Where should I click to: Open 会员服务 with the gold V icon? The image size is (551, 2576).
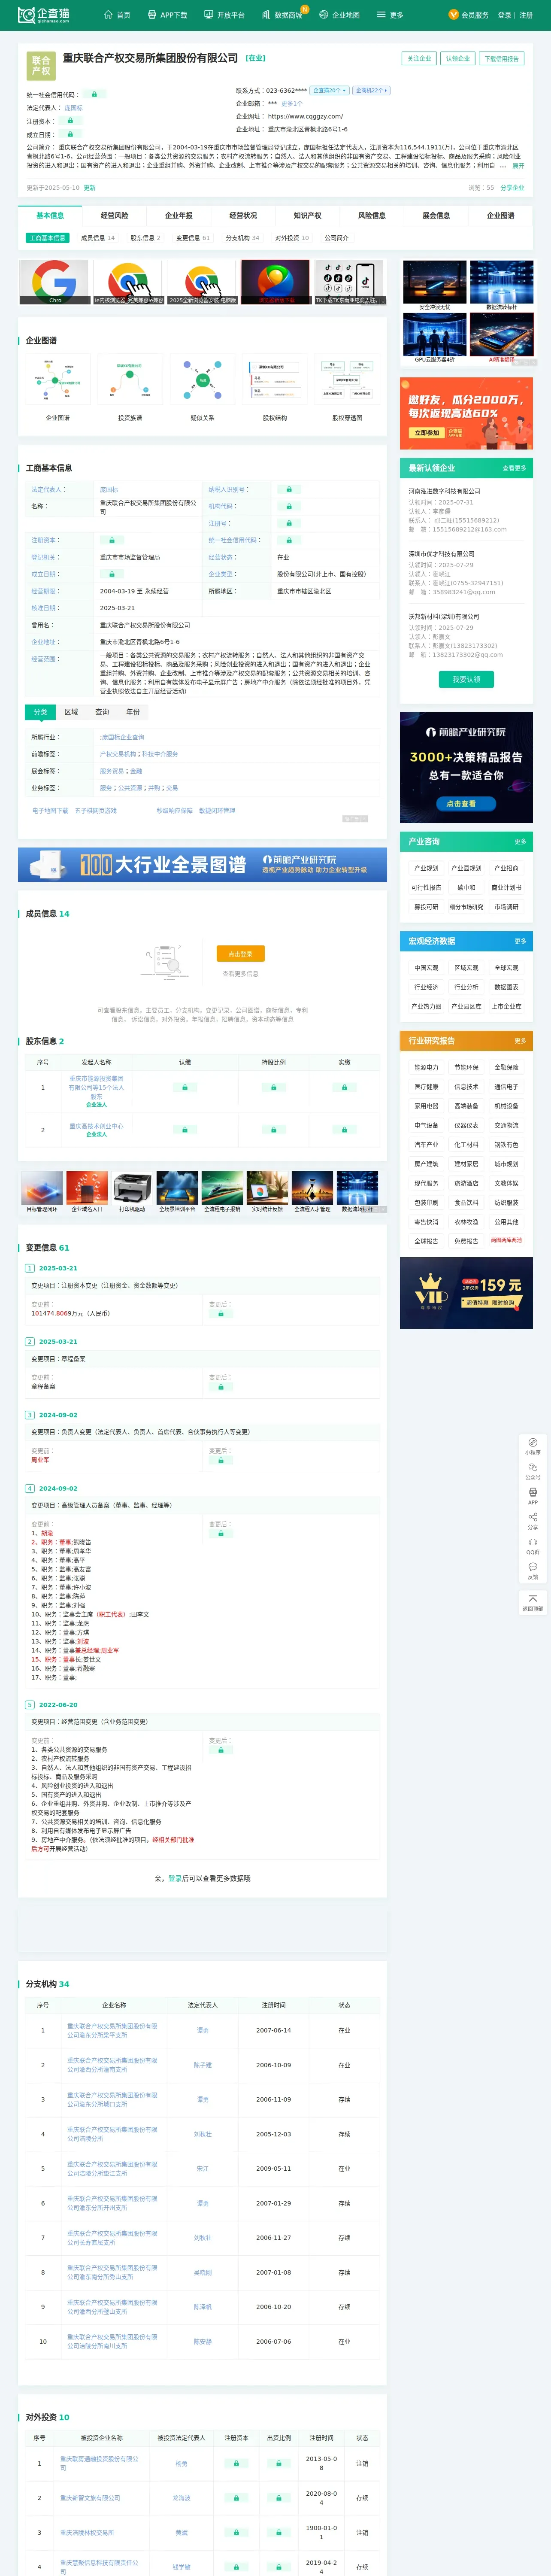tap(469, 15)
